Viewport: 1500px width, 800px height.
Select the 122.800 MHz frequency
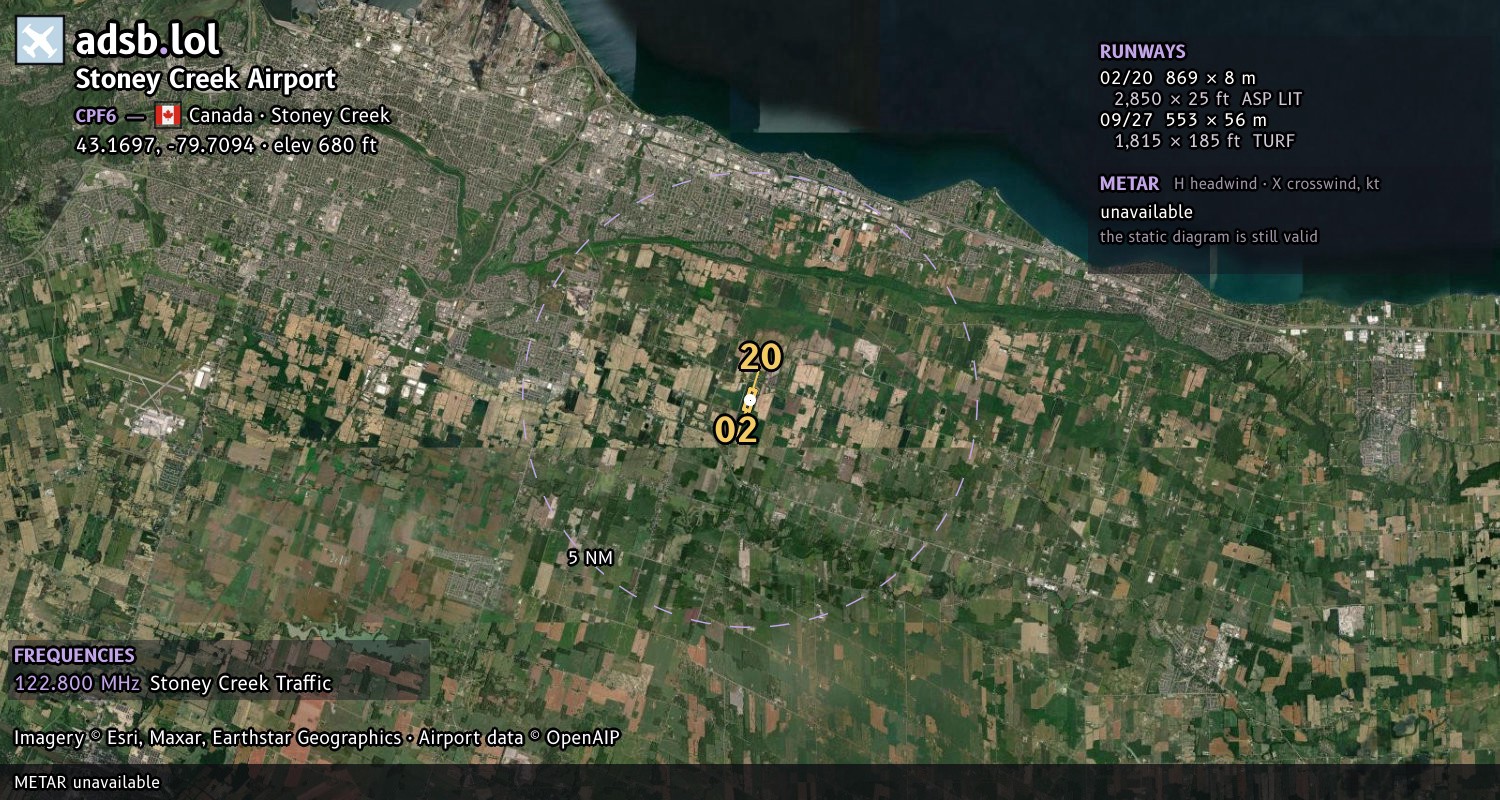(78, 684)
